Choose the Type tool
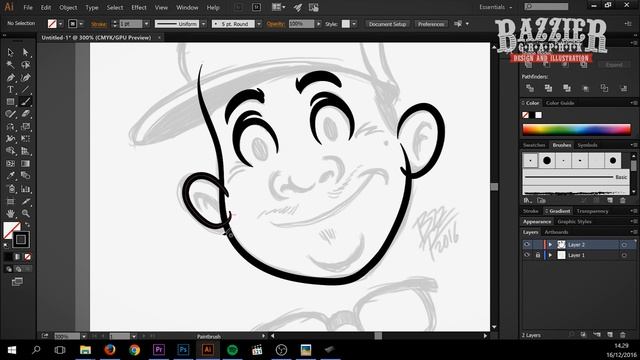Viewport: 640px width, 360px height. [11, 90]
